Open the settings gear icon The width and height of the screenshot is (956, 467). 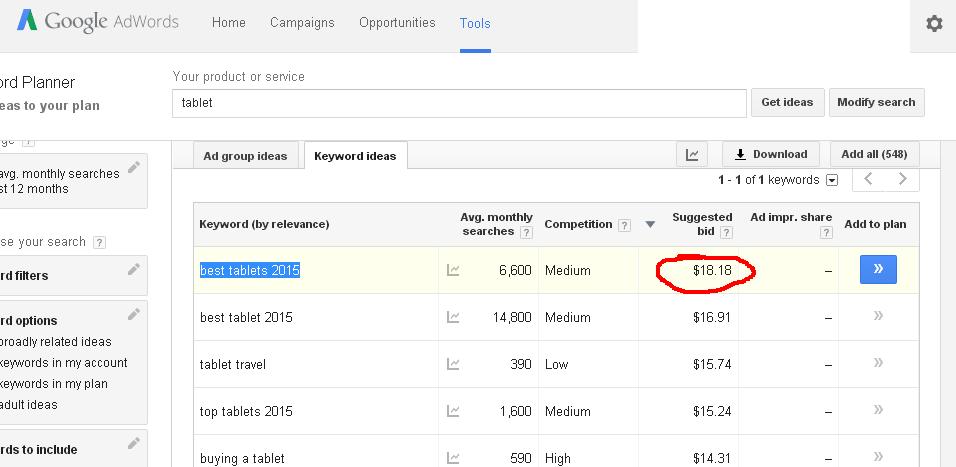click(x=934, y=24)
